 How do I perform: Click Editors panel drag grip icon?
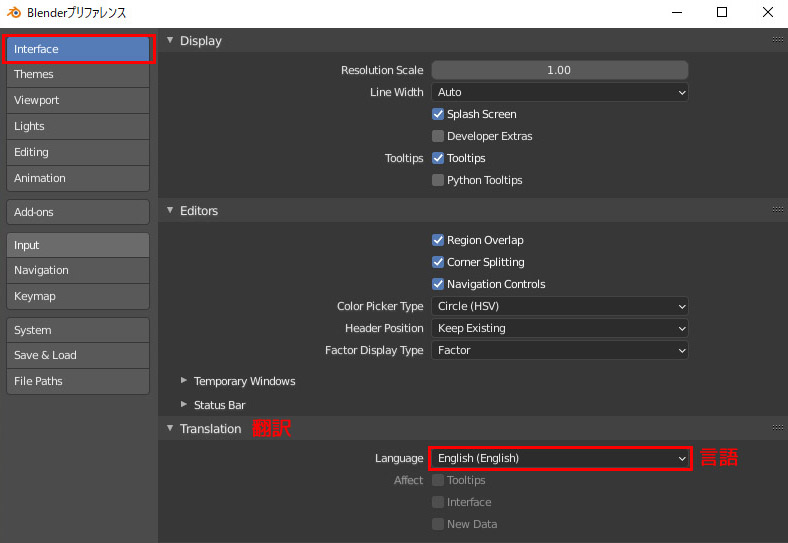coord(777,210)
